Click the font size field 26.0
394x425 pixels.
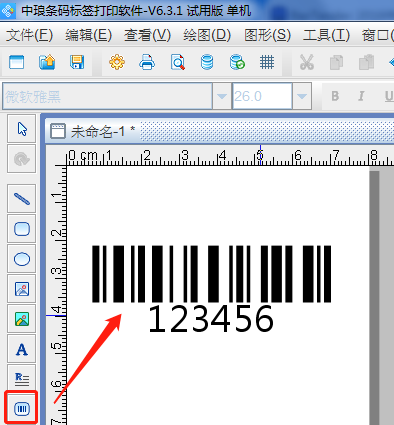pyautogui.click(x=262, y=96)
